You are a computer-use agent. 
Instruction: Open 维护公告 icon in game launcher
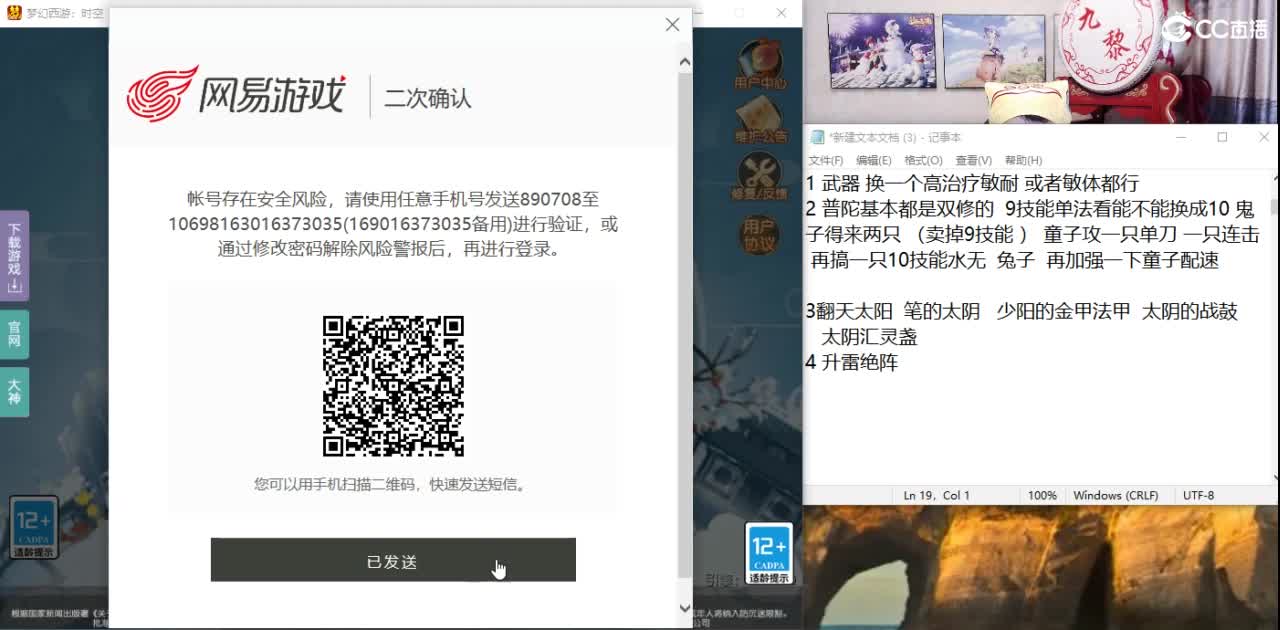tap(760, 120)
